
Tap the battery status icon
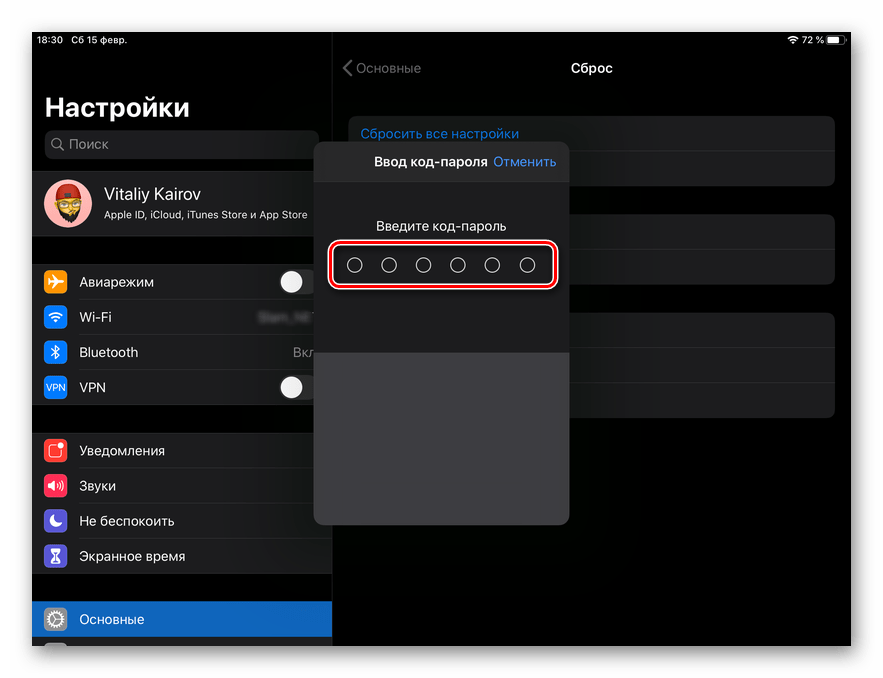click(836, 40)
